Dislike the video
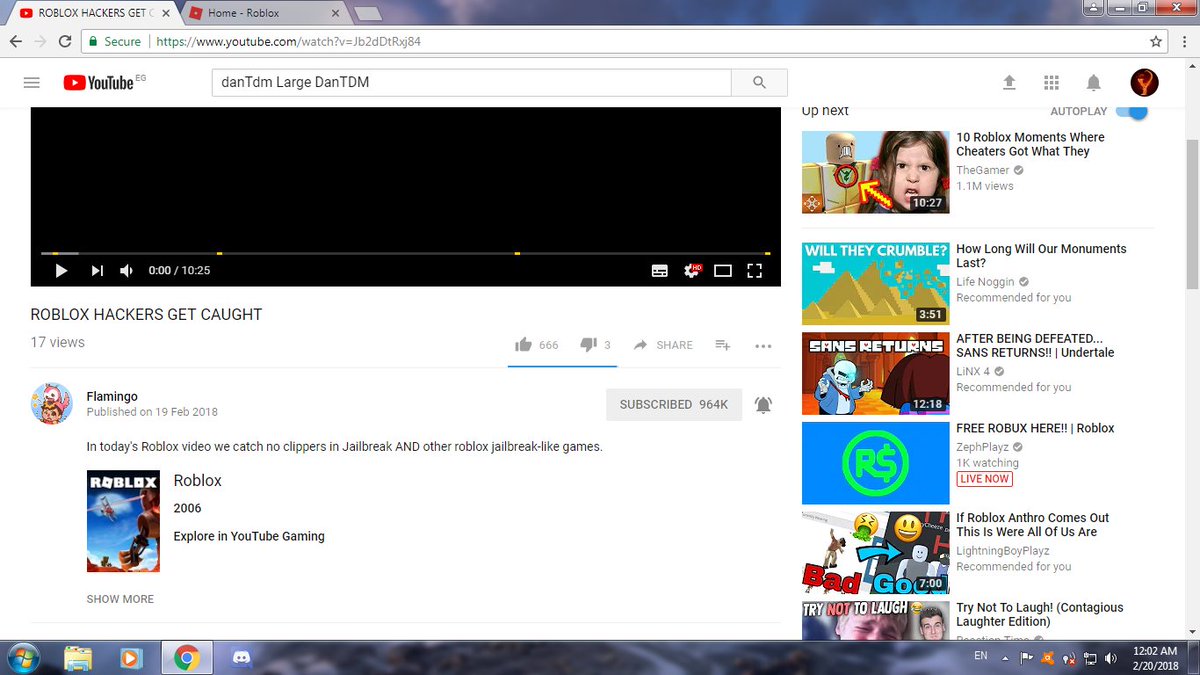The width and height of the screenshot is (1200, 675). (x=595, y=345)
